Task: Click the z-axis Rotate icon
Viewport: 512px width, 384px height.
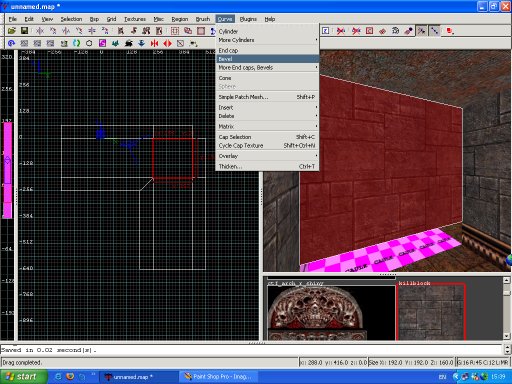Action: click(105, 31)
